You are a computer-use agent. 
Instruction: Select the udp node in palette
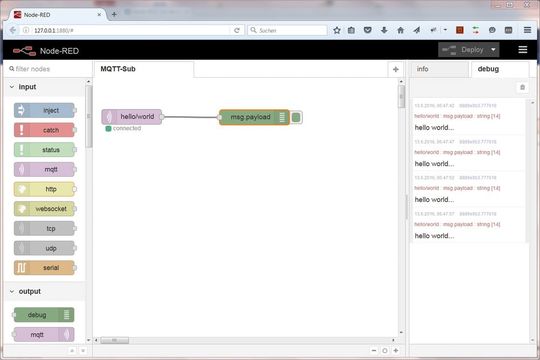tap(44, 248)
